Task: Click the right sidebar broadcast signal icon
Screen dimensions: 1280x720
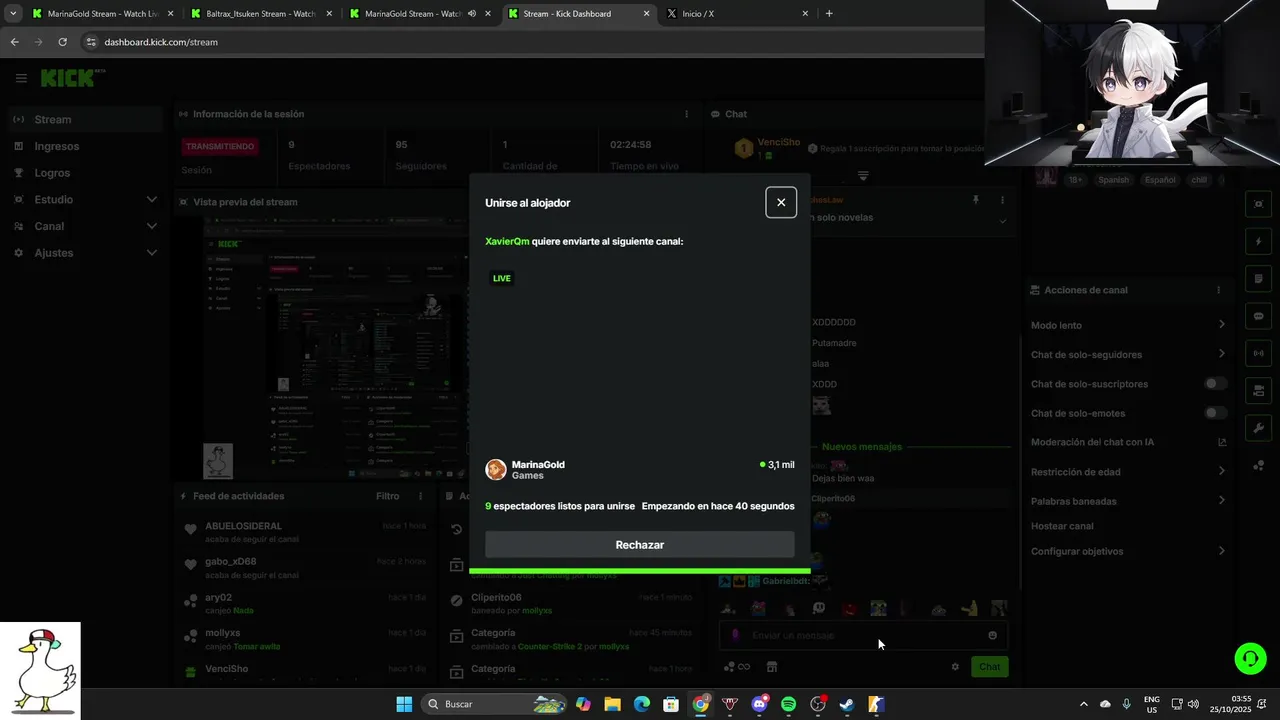Action: point(1259,353)
